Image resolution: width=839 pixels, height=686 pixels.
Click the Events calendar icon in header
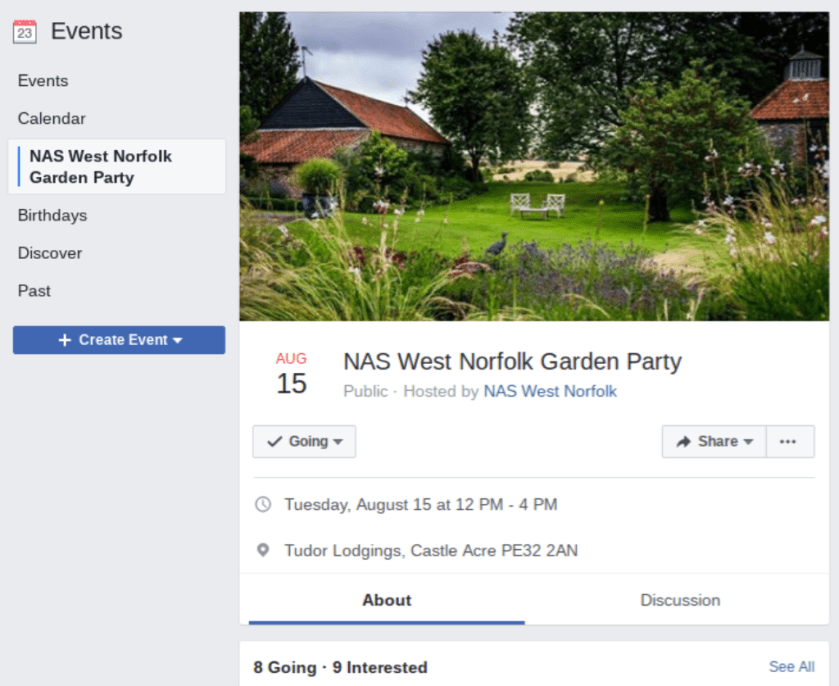[24, 32]
